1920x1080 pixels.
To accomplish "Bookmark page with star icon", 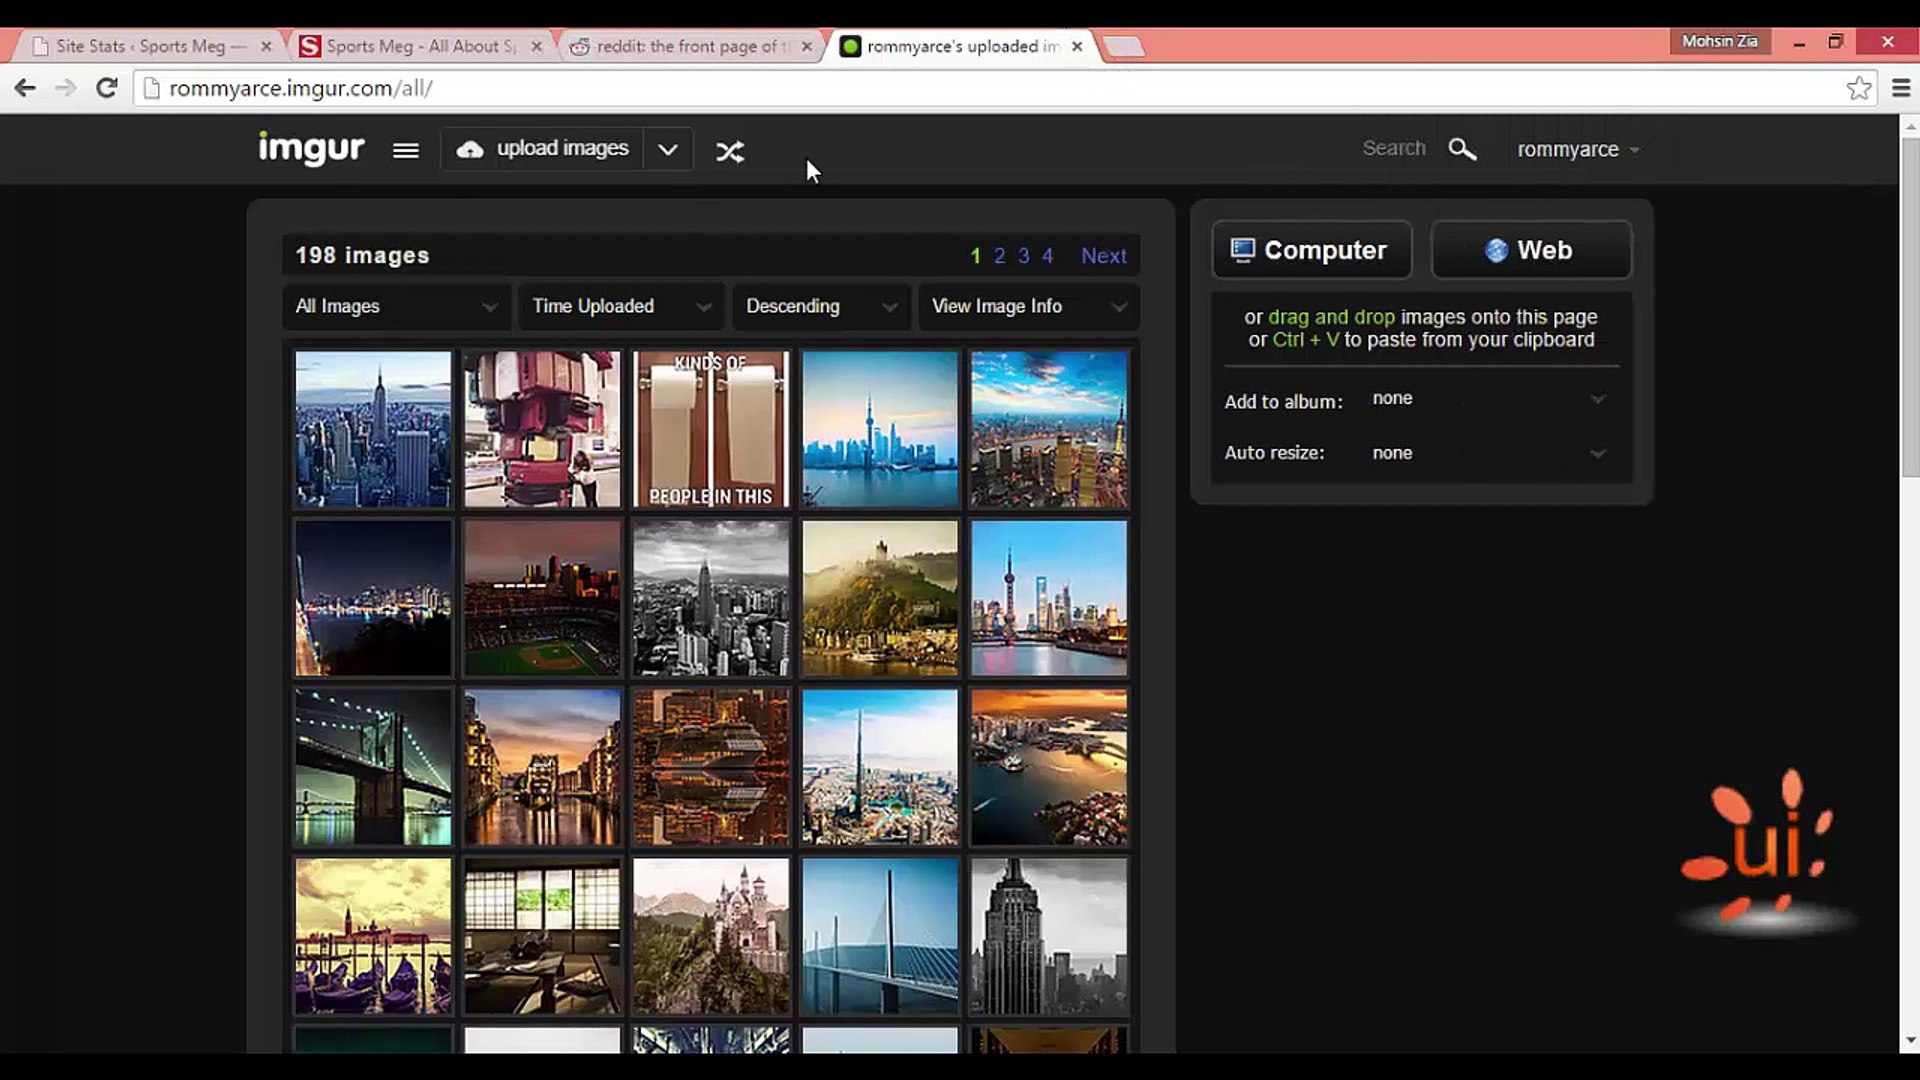I will click(1859, 88).
